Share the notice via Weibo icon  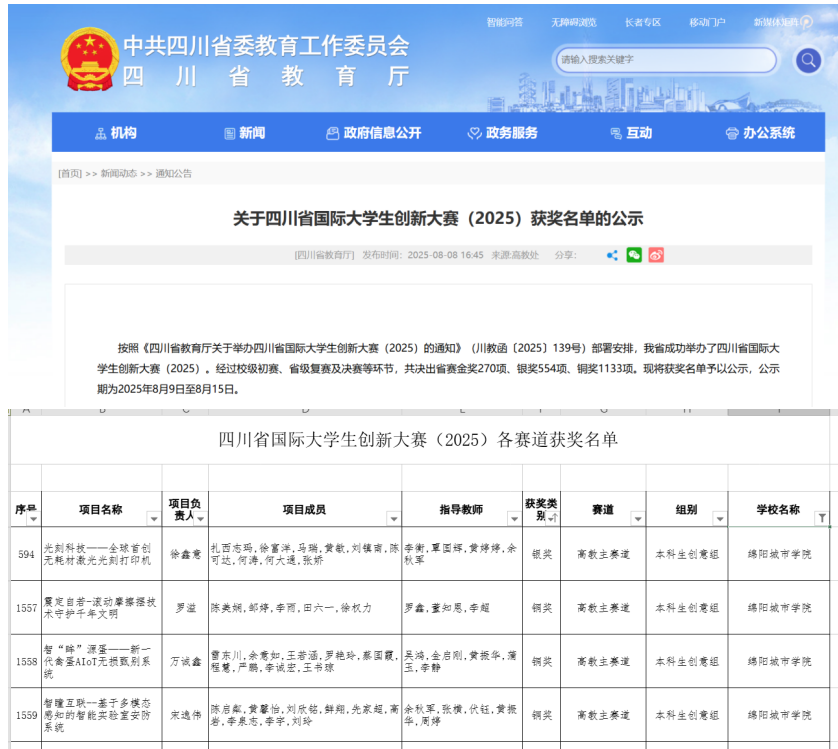(656, 255)
